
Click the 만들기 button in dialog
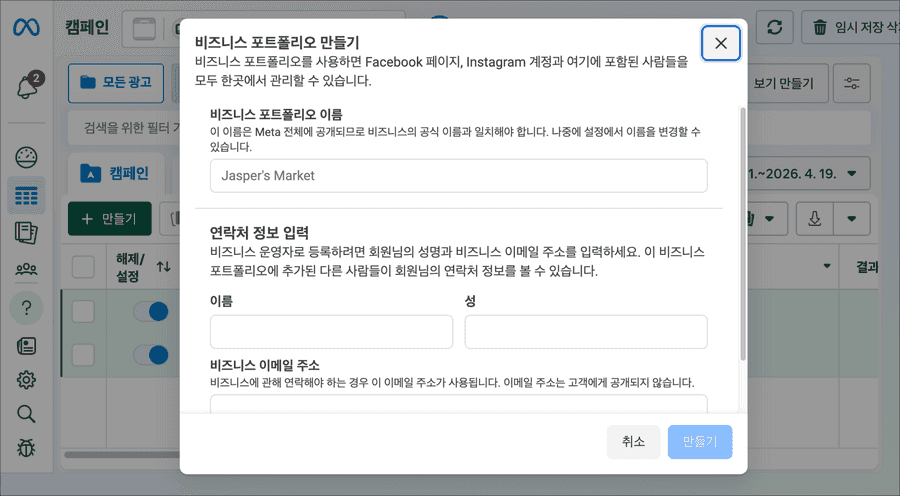[x=700, y=441]
